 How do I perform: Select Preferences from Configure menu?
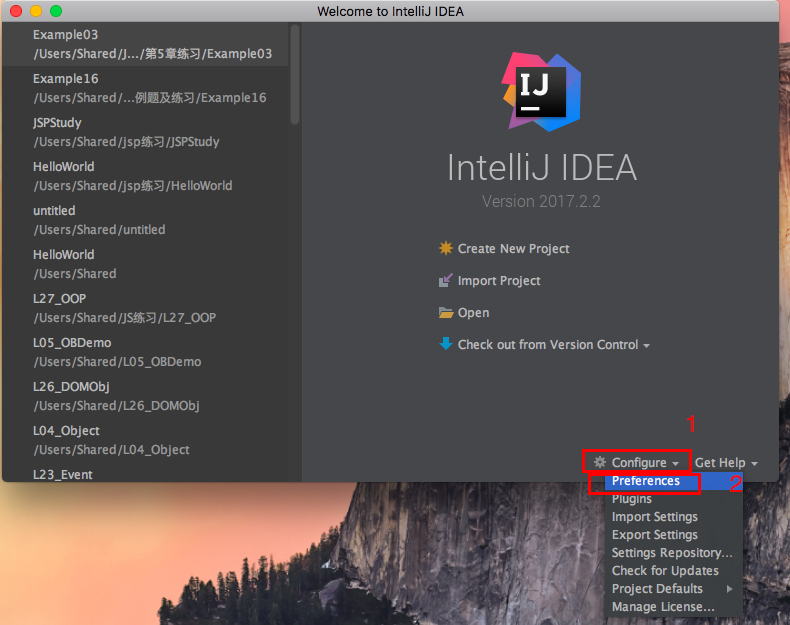[x=674, y=481]
